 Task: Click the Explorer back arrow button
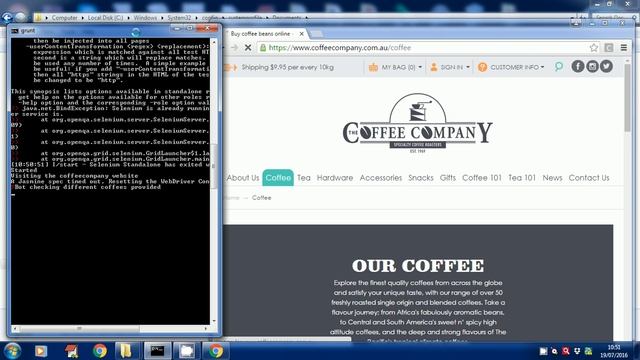7,18
